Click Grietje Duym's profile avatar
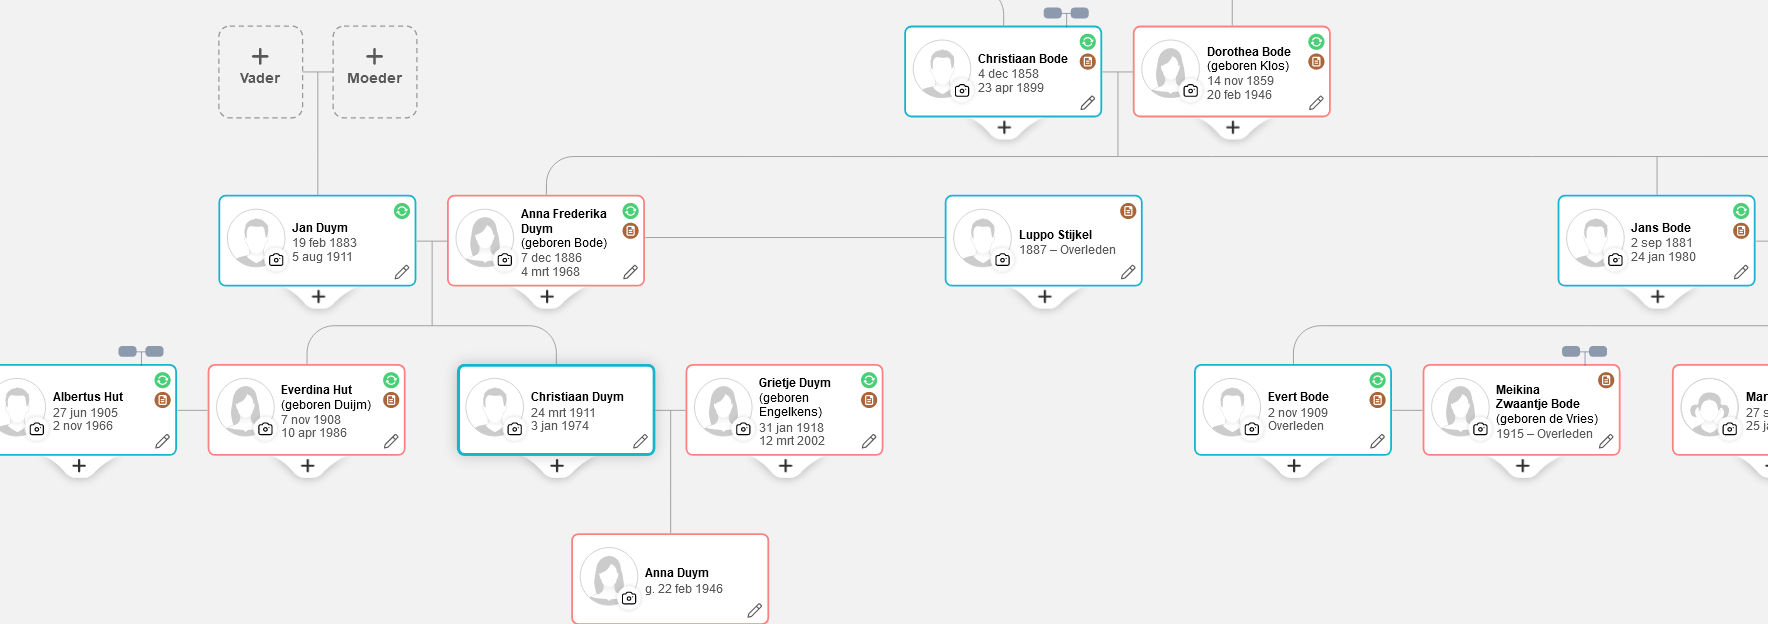Image resolution: width=1768 pixels, height=624 pixels. 723,408
